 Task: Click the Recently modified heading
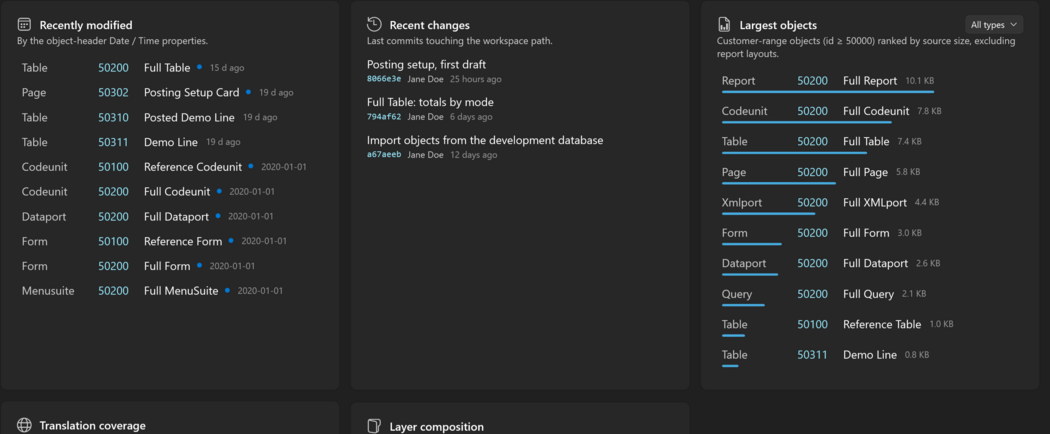pos(86,25)
